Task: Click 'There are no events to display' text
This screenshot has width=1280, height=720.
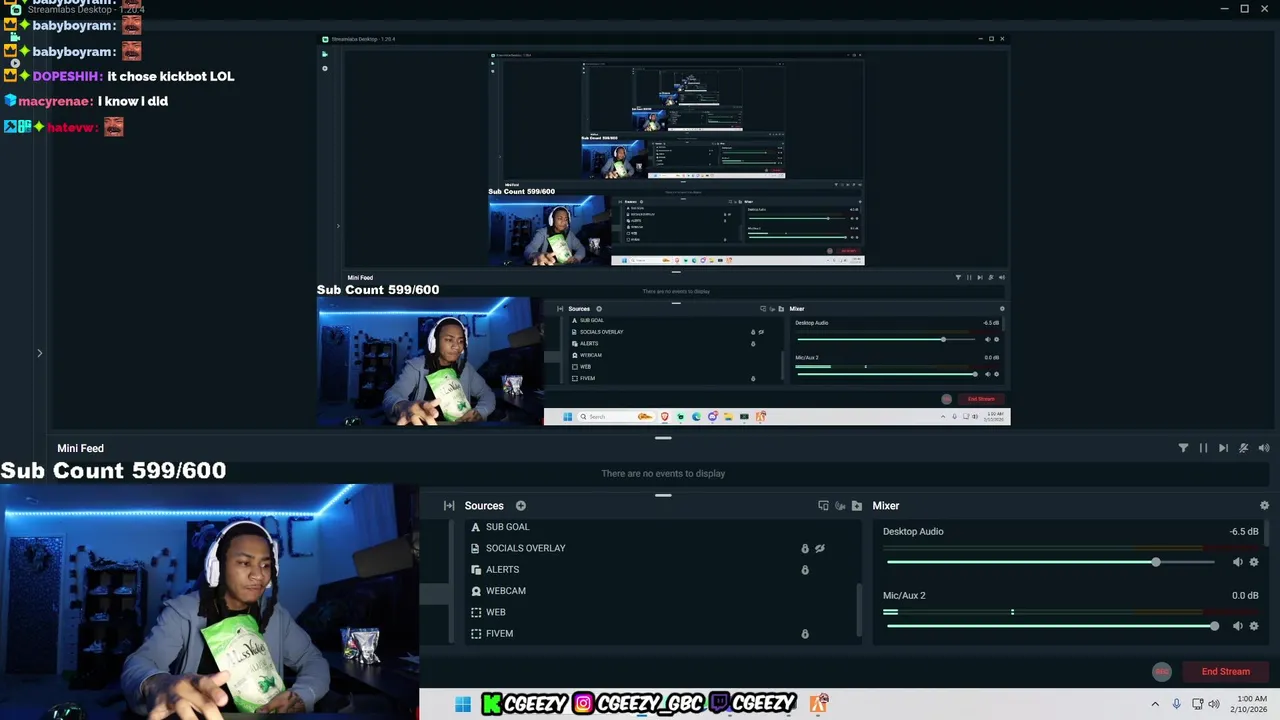Action: pyautogui.click(x=663, y=474)
